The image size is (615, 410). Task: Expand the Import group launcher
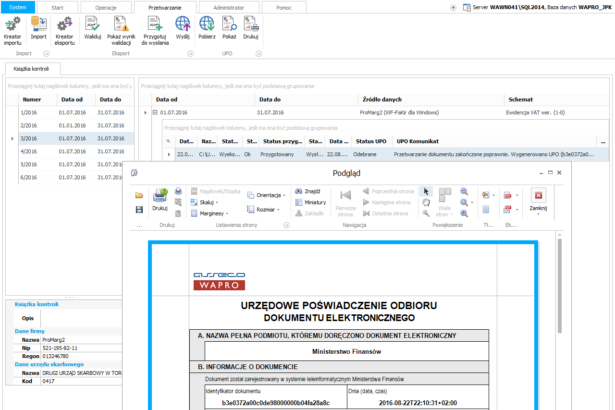[x=46, y=53]
